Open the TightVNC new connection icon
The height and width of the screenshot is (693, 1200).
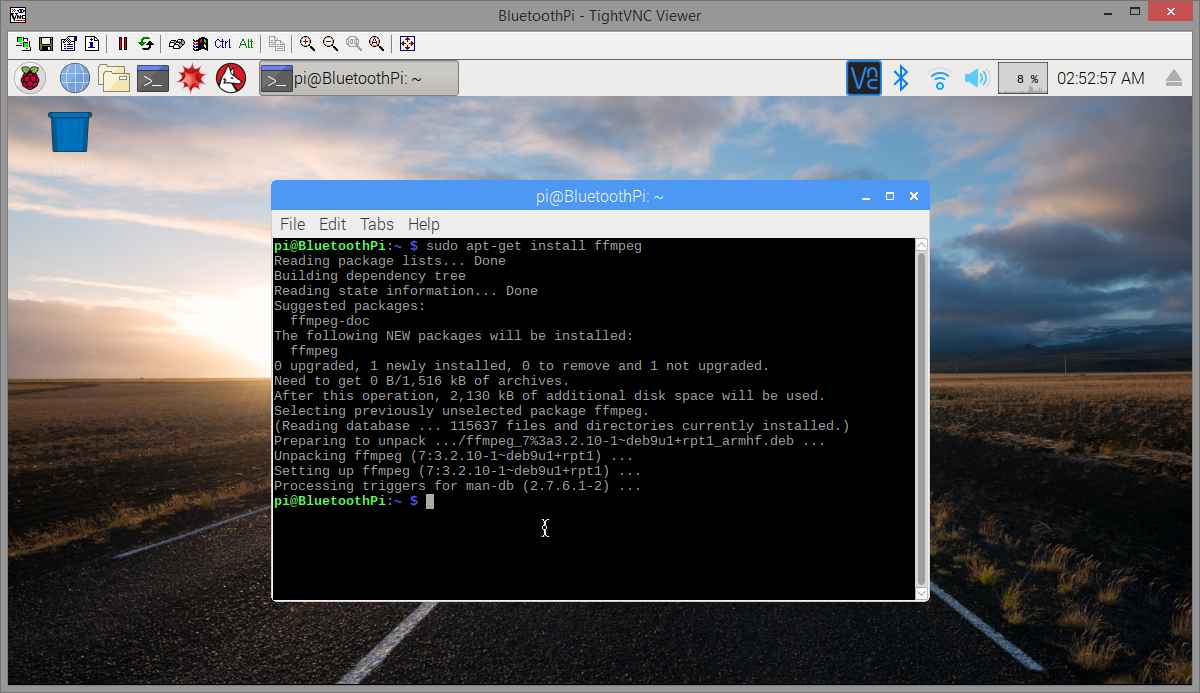click(x=24, y=44)
